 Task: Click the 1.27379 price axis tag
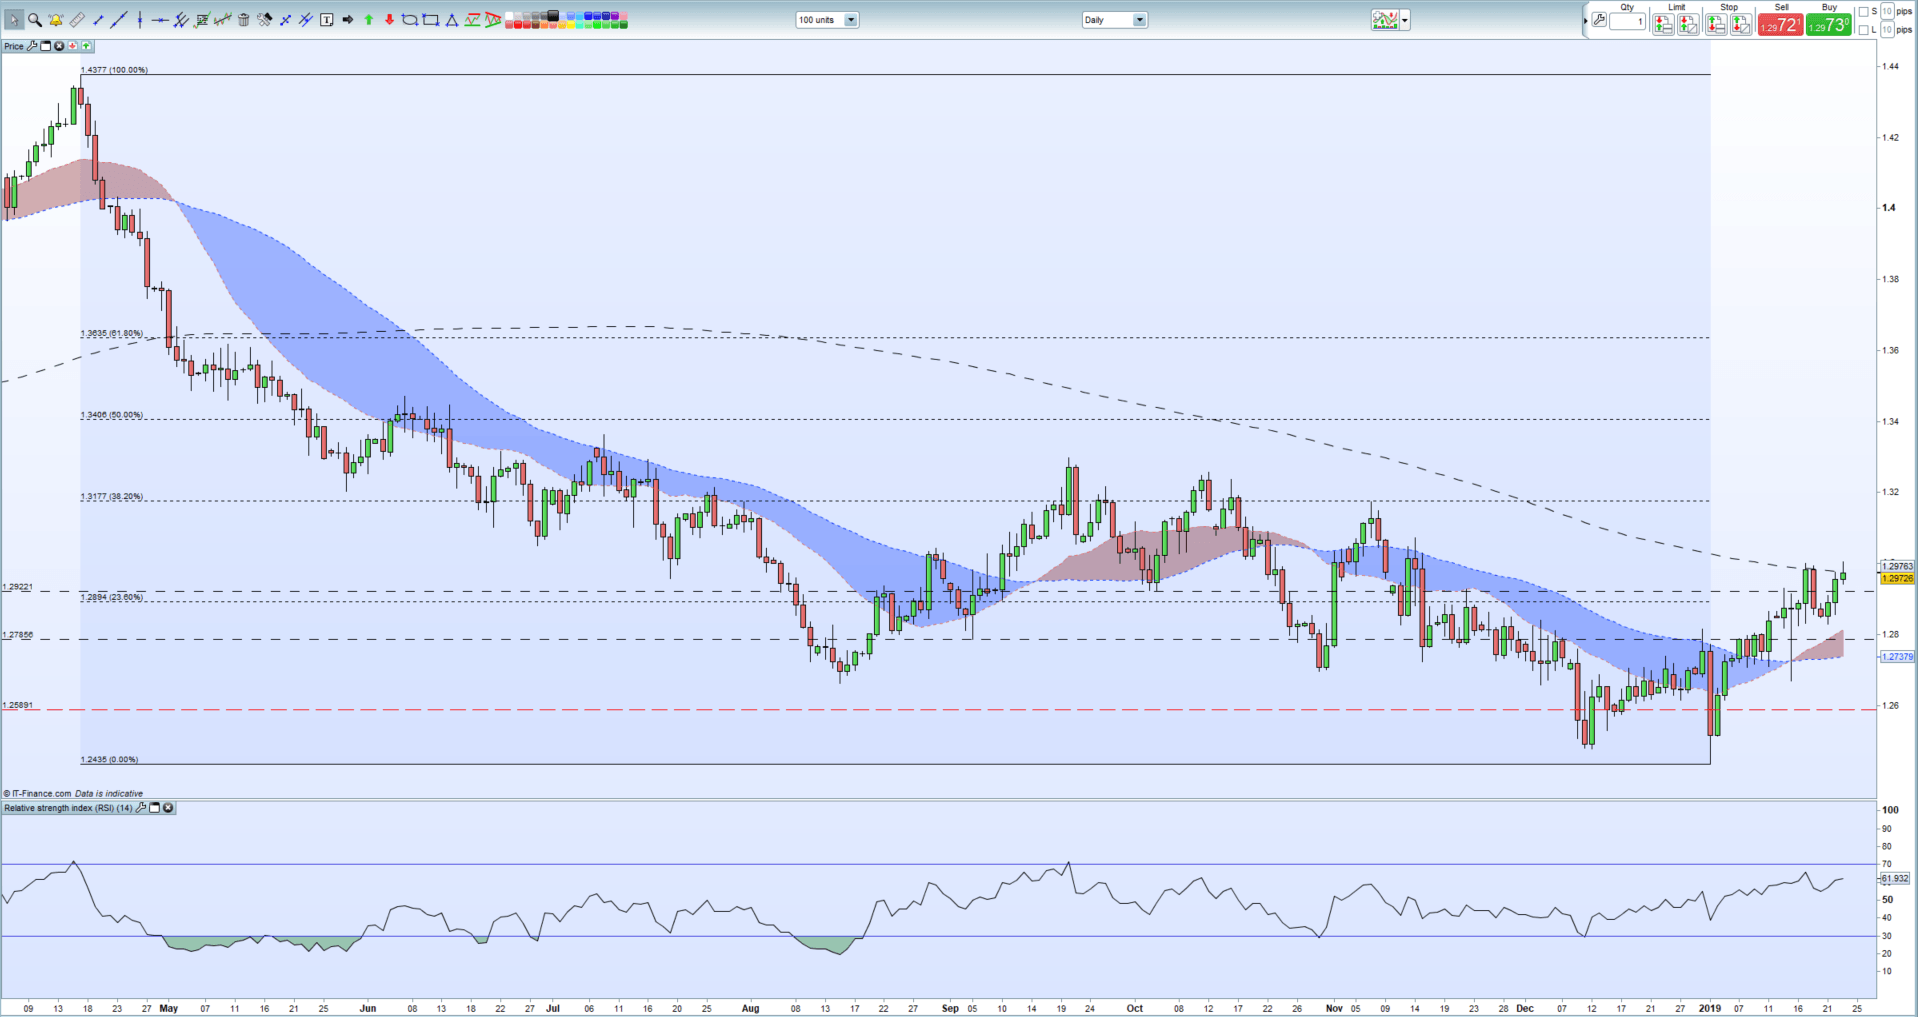pyautogui.click(x=1897, y=657)
